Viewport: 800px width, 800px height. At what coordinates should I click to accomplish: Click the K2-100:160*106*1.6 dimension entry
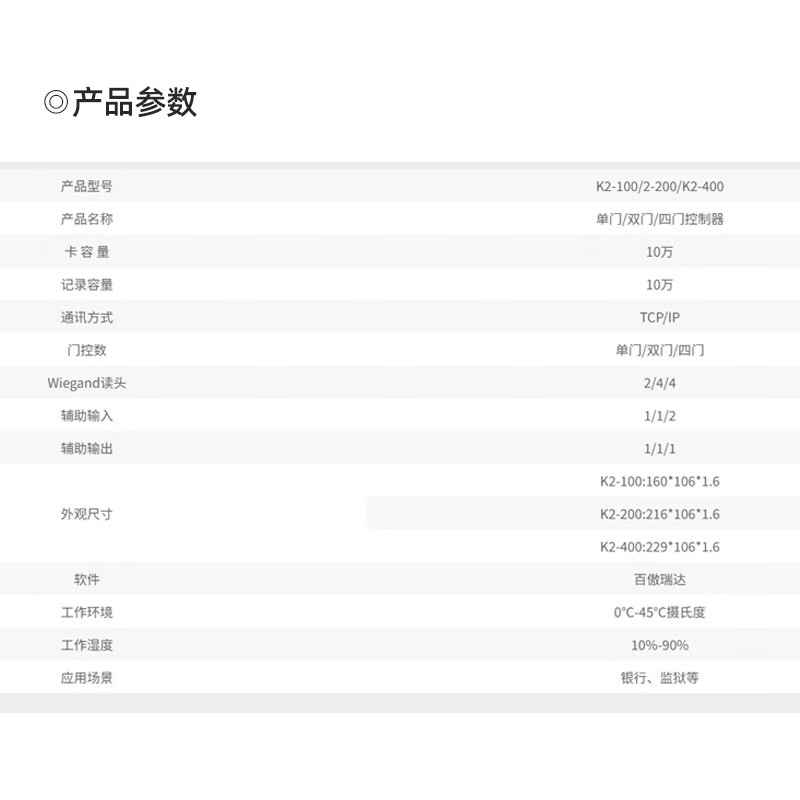coord(659,482)
